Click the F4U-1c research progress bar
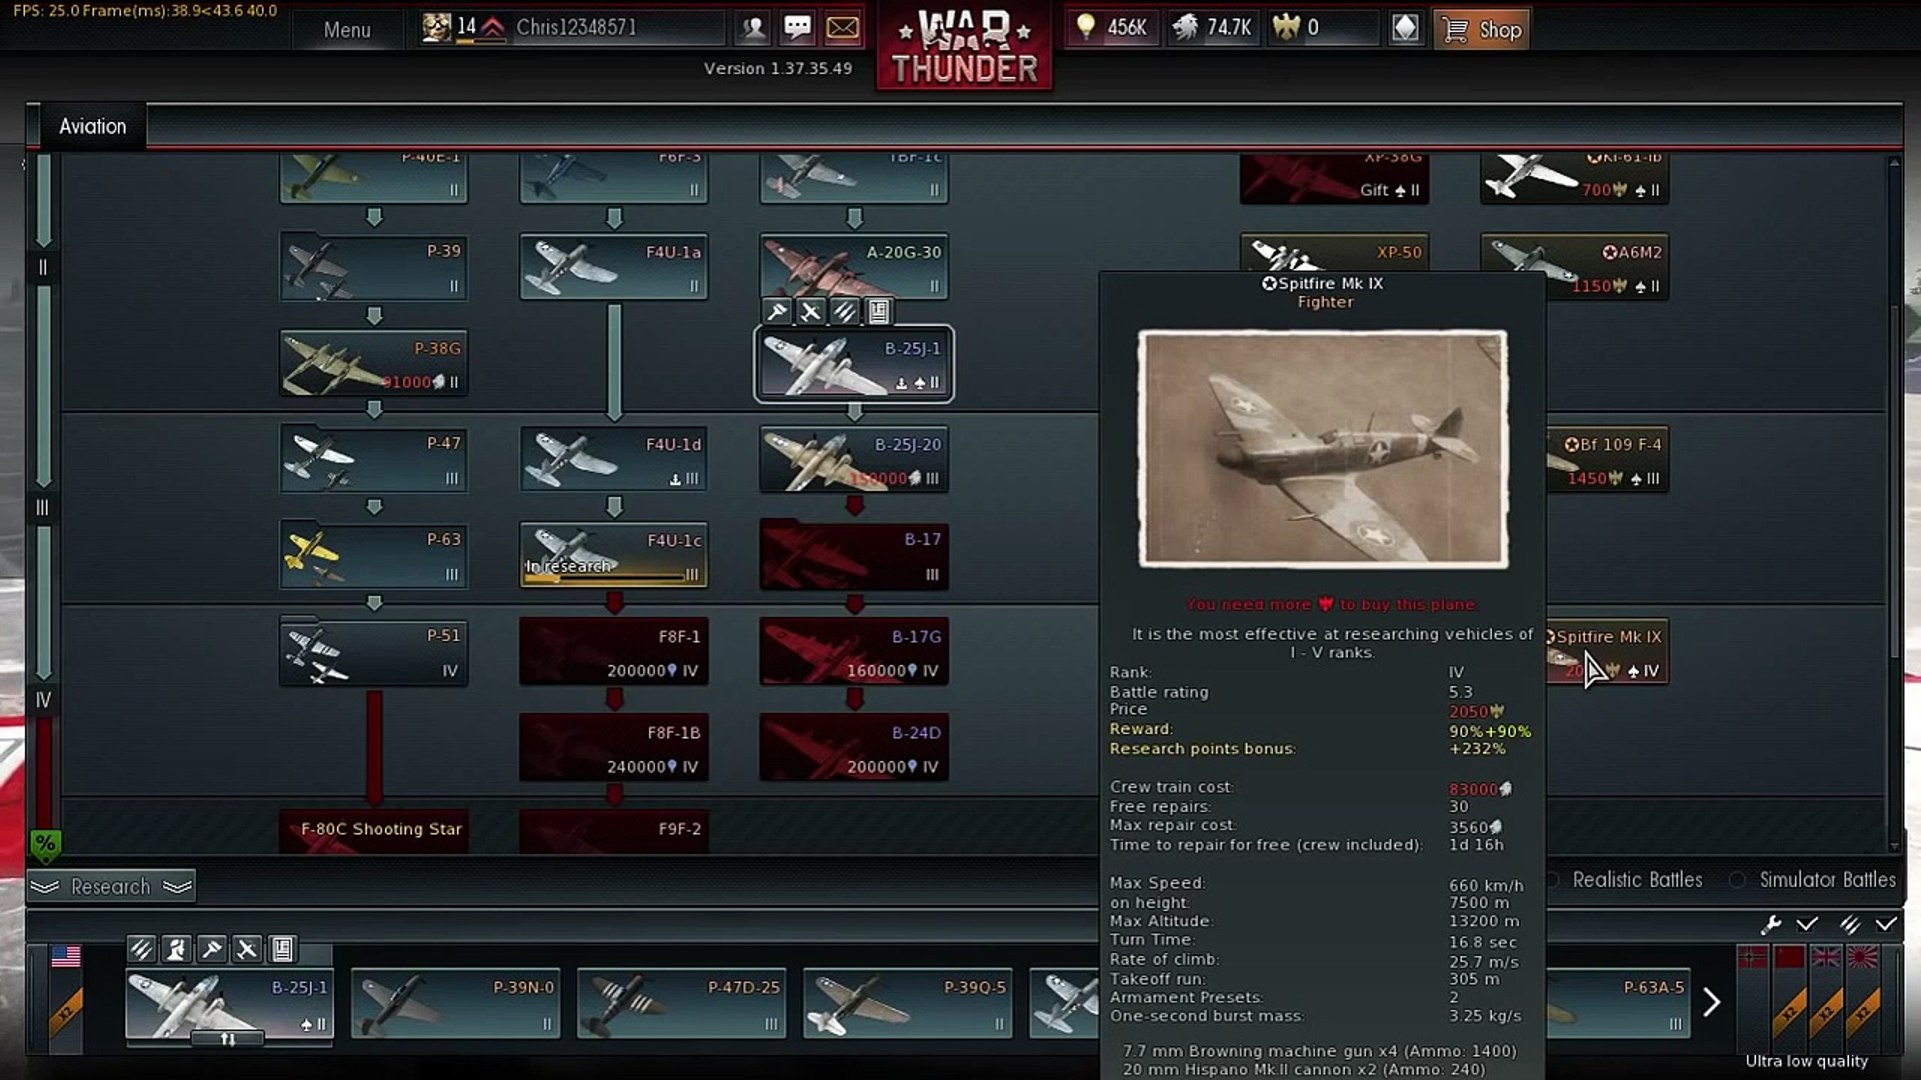This screenshot has width=1921, height=1080. (613, 578)
